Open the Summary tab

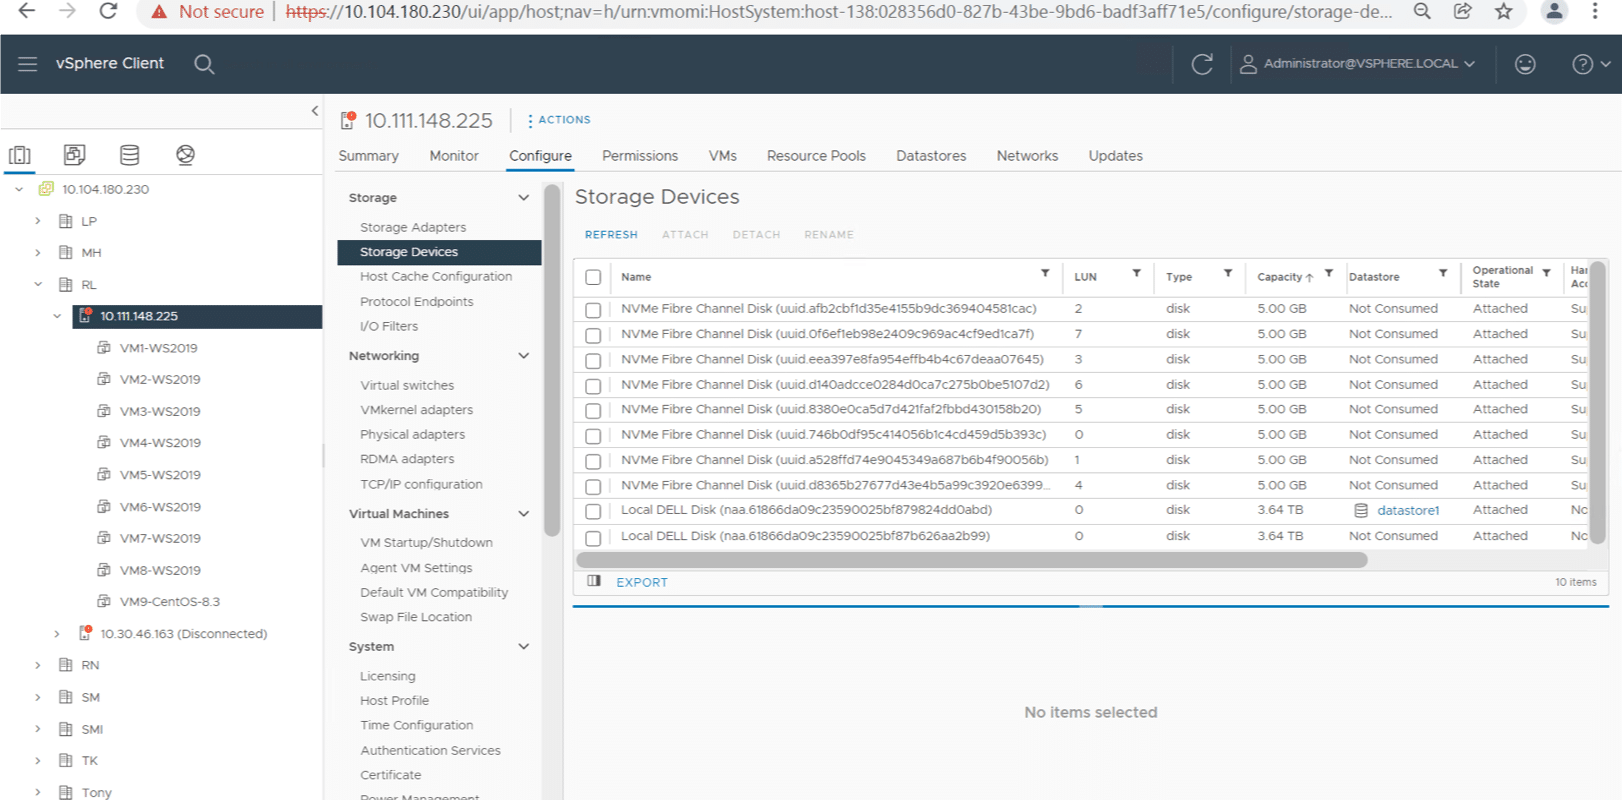point(368,156)
